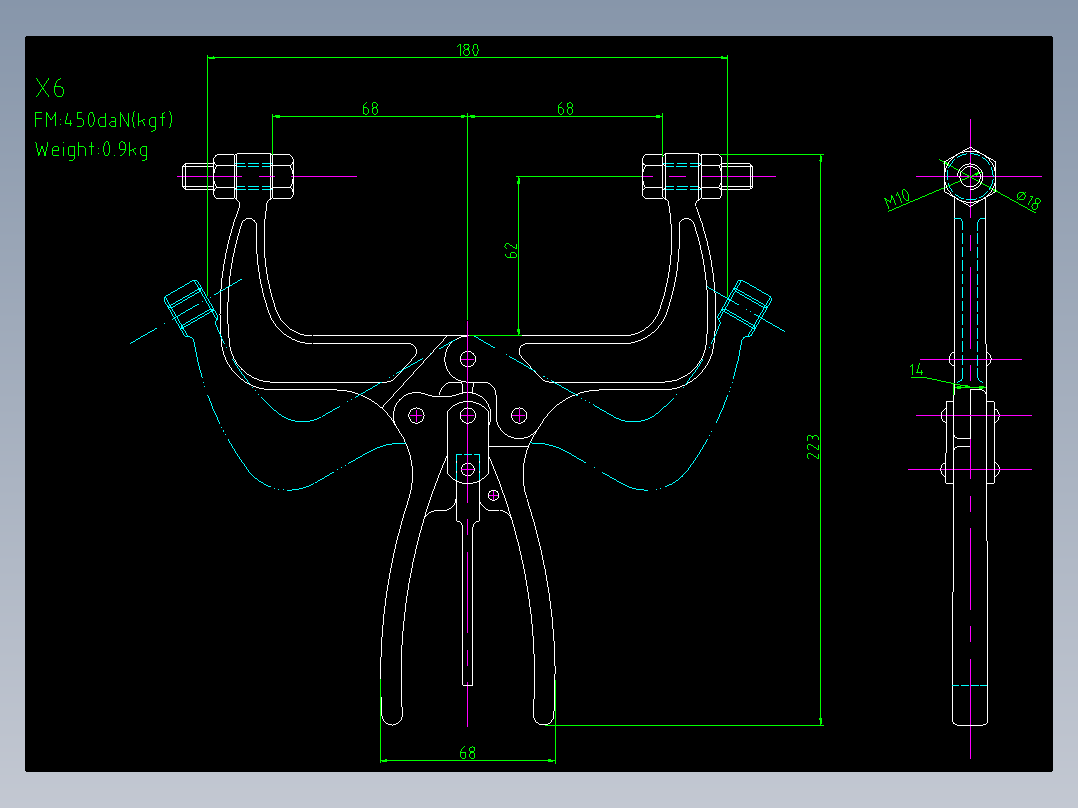
Task: Click the "223" overall height dimension
Action: coord(813,447)
